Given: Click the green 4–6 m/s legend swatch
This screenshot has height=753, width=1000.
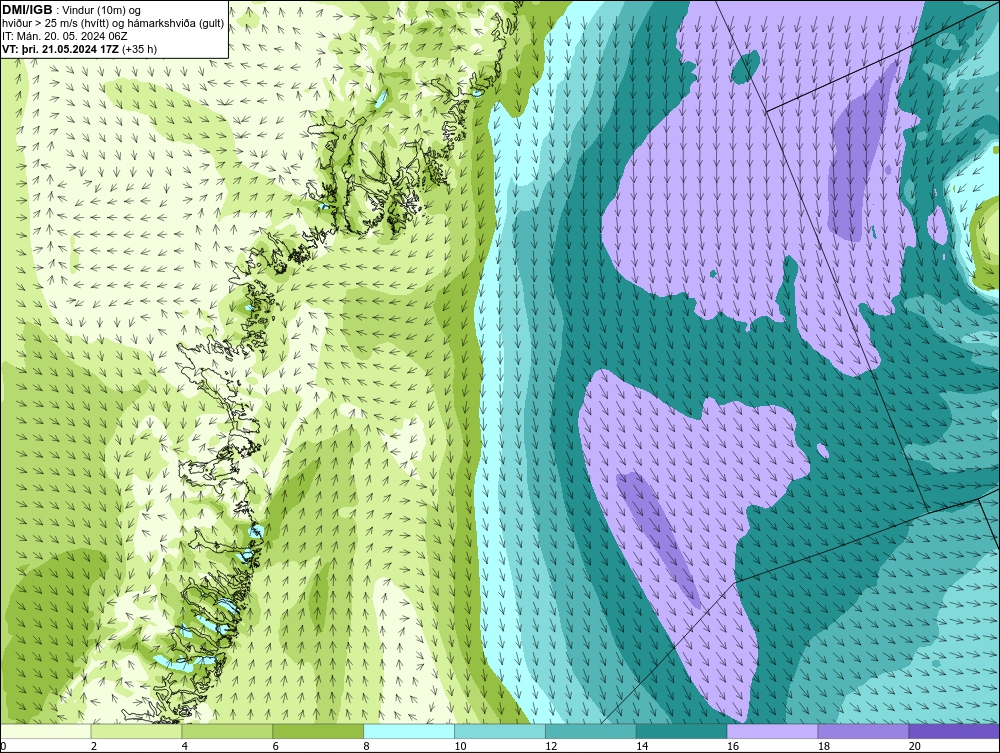Looking at the screenshot, I should point(227,731).
